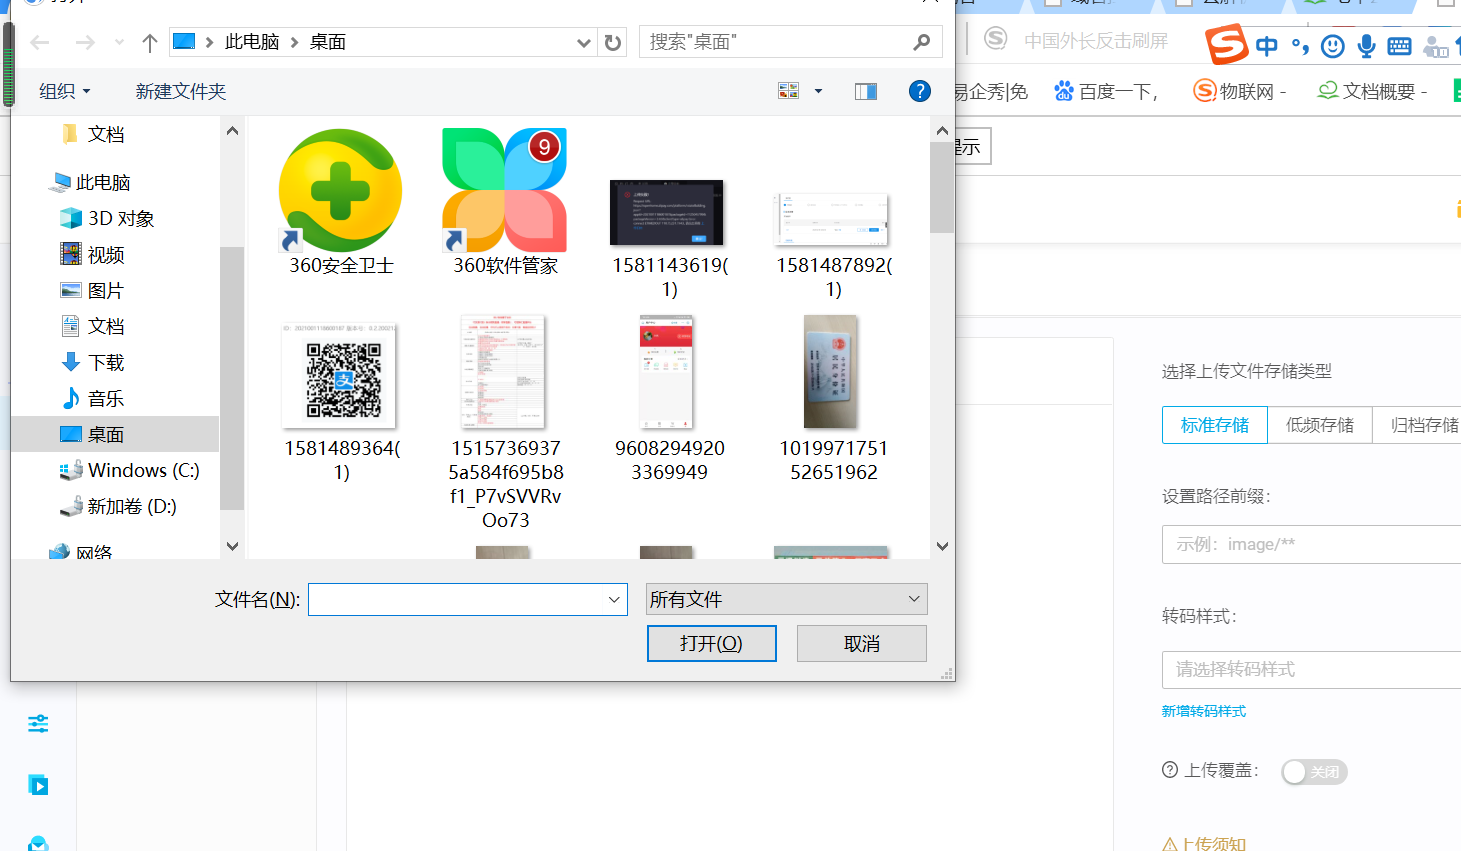
Task: Select the 360软件管家 shortcut icon
Action: click(505, 191)
